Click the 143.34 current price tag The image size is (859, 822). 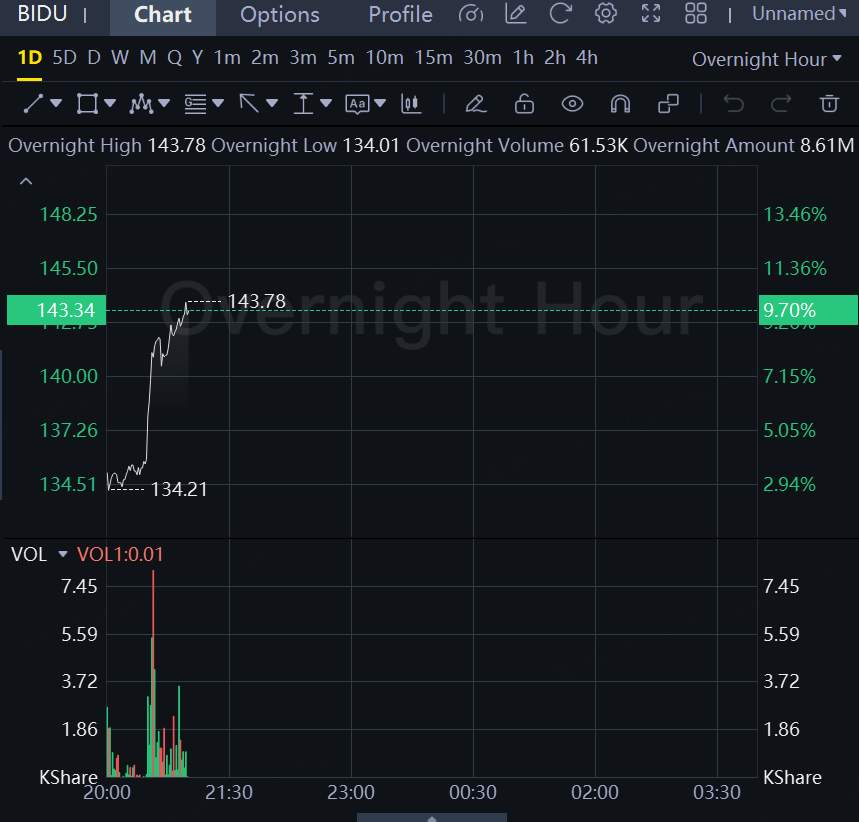(56, 310)
